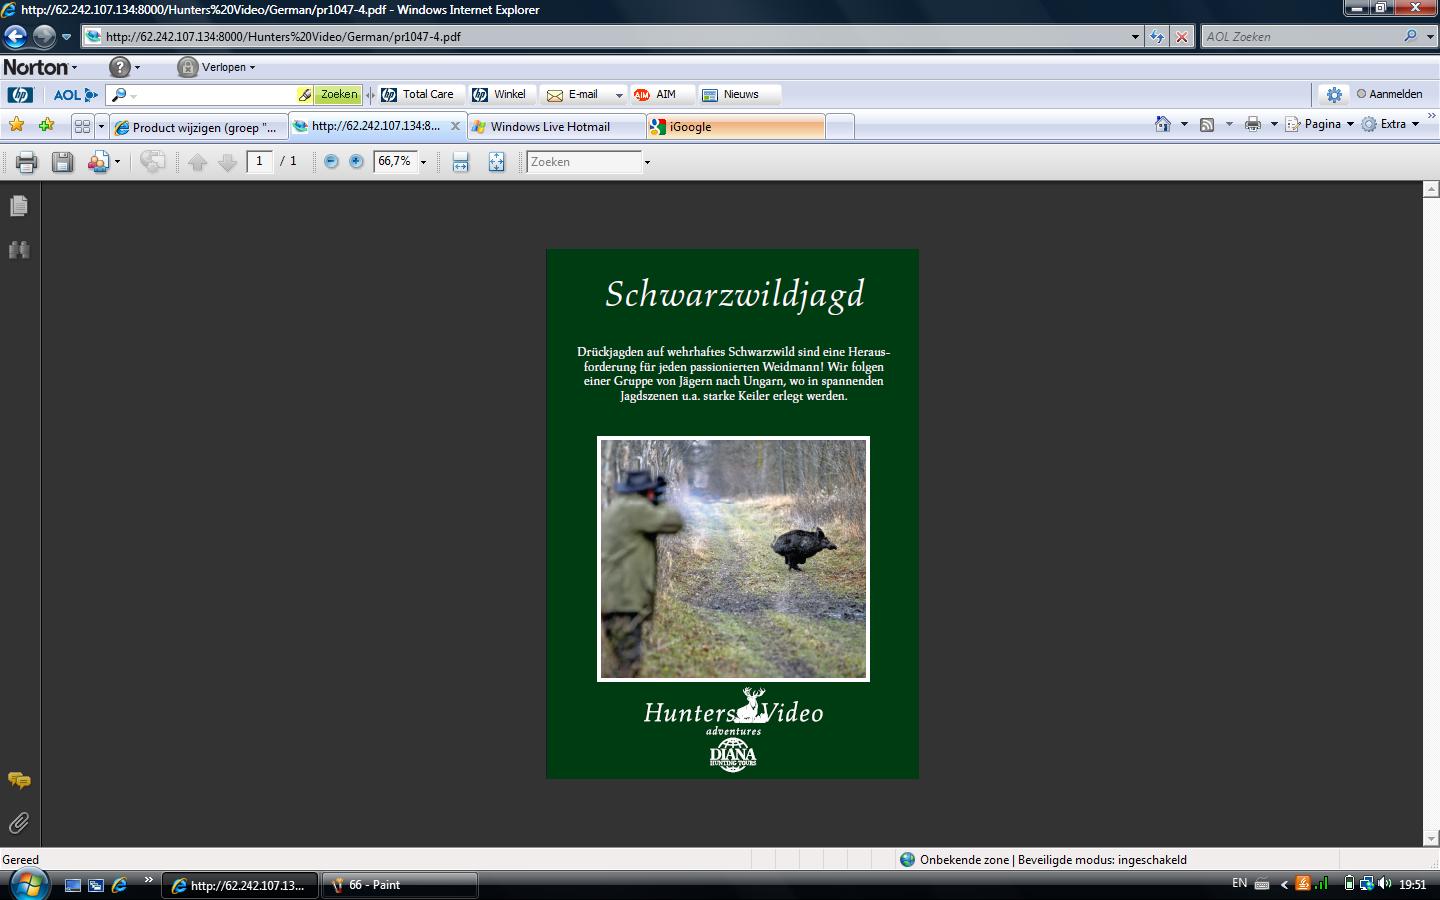Screen dimensions: 1440x900
Task: Click the AOL Zoeken search box
Action: coord(1301,36)
